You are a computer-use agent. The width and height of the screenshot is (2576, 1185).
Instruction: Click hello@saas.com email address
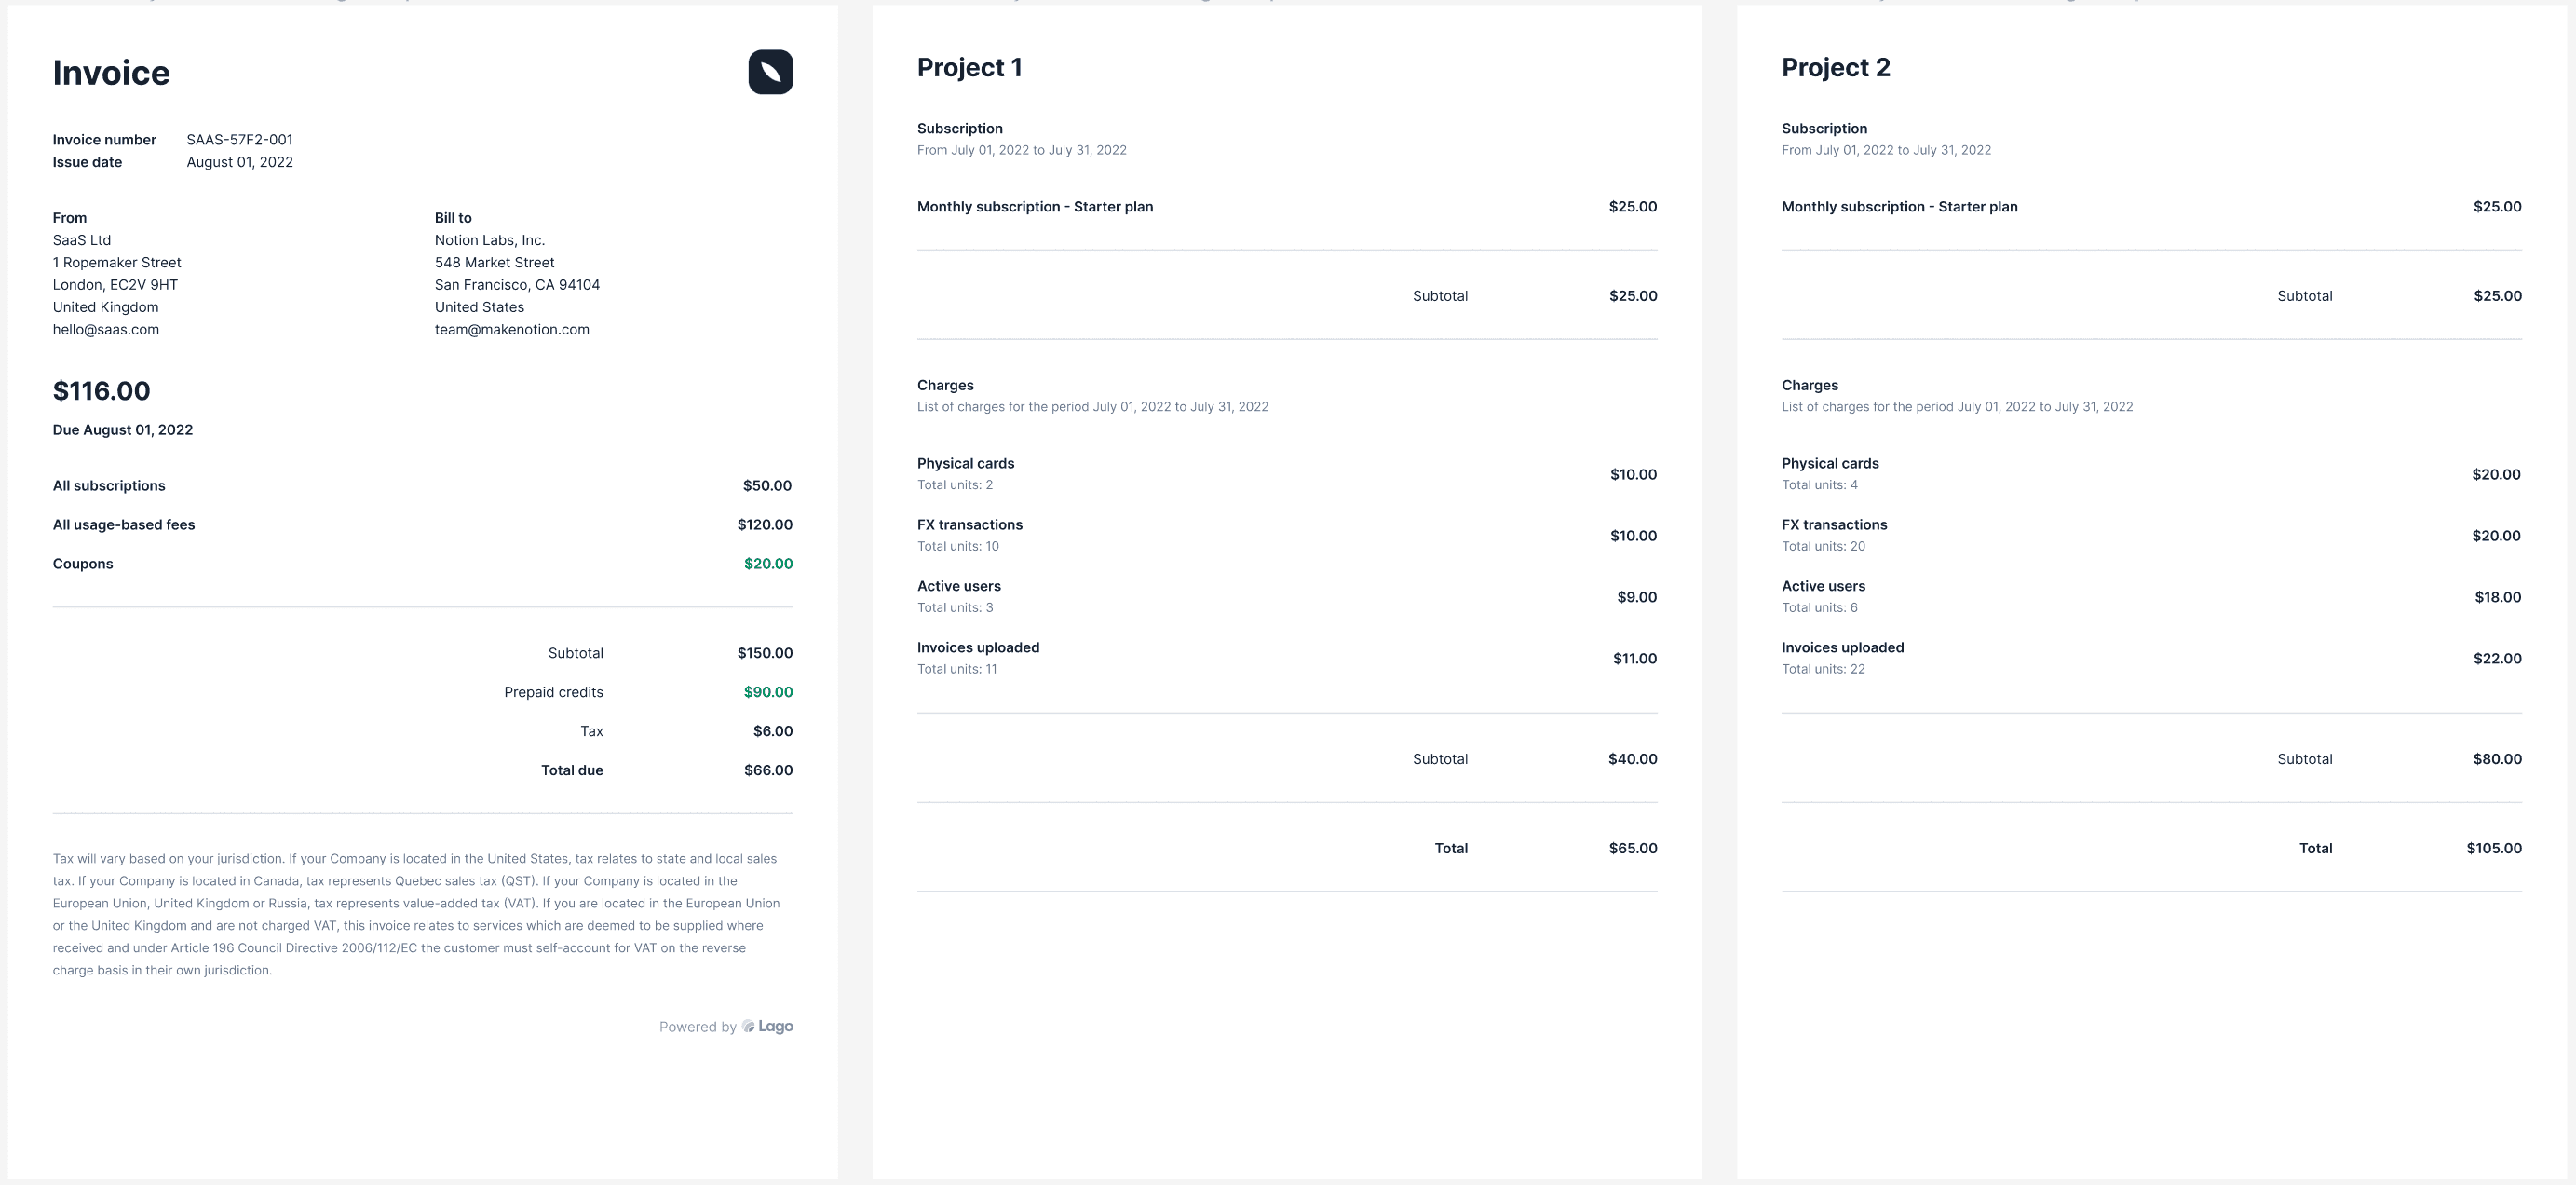pos(106,330)
